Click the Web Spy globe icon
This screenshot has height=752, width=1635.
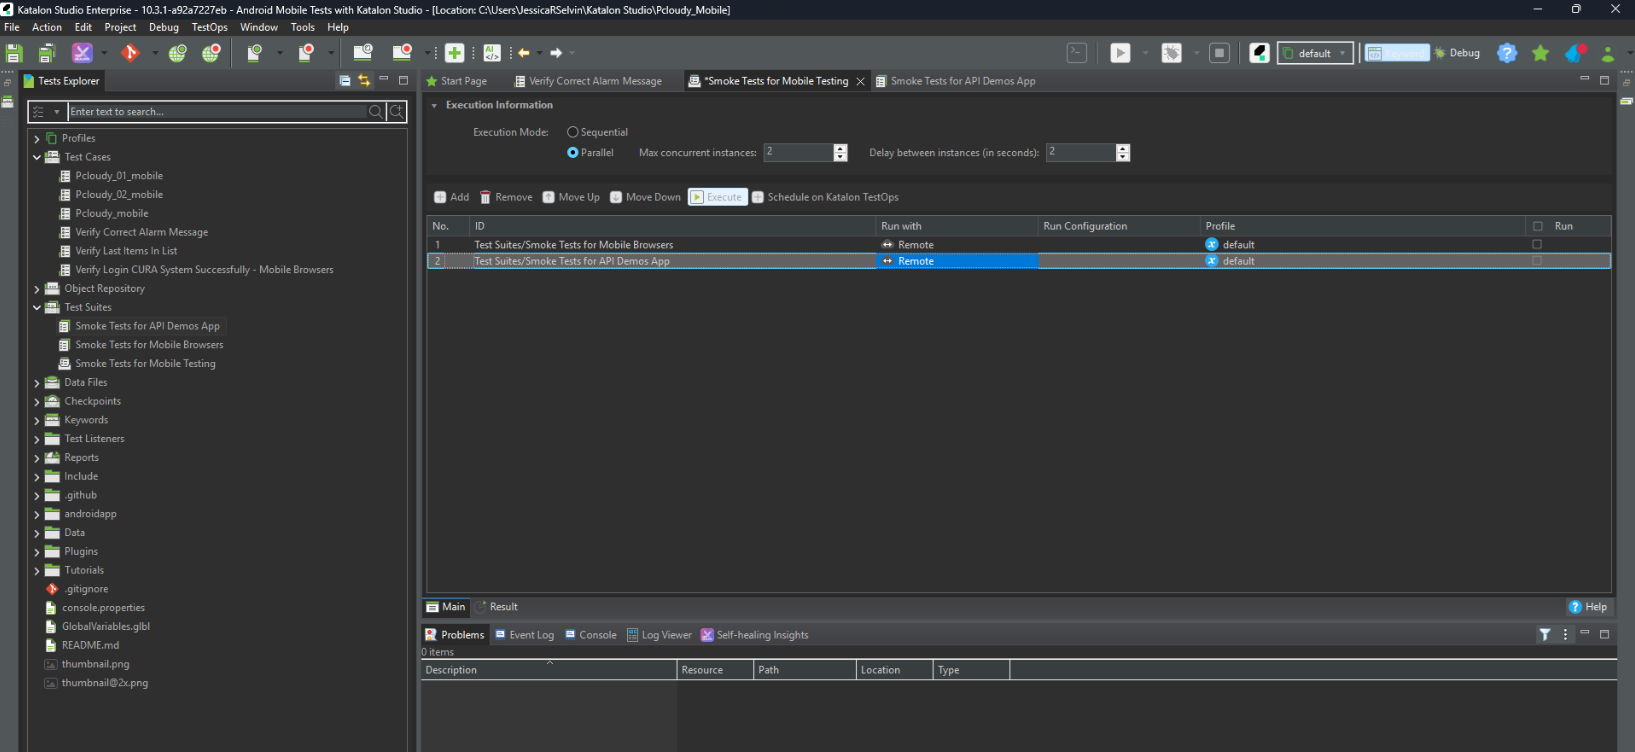pos(178,53)
